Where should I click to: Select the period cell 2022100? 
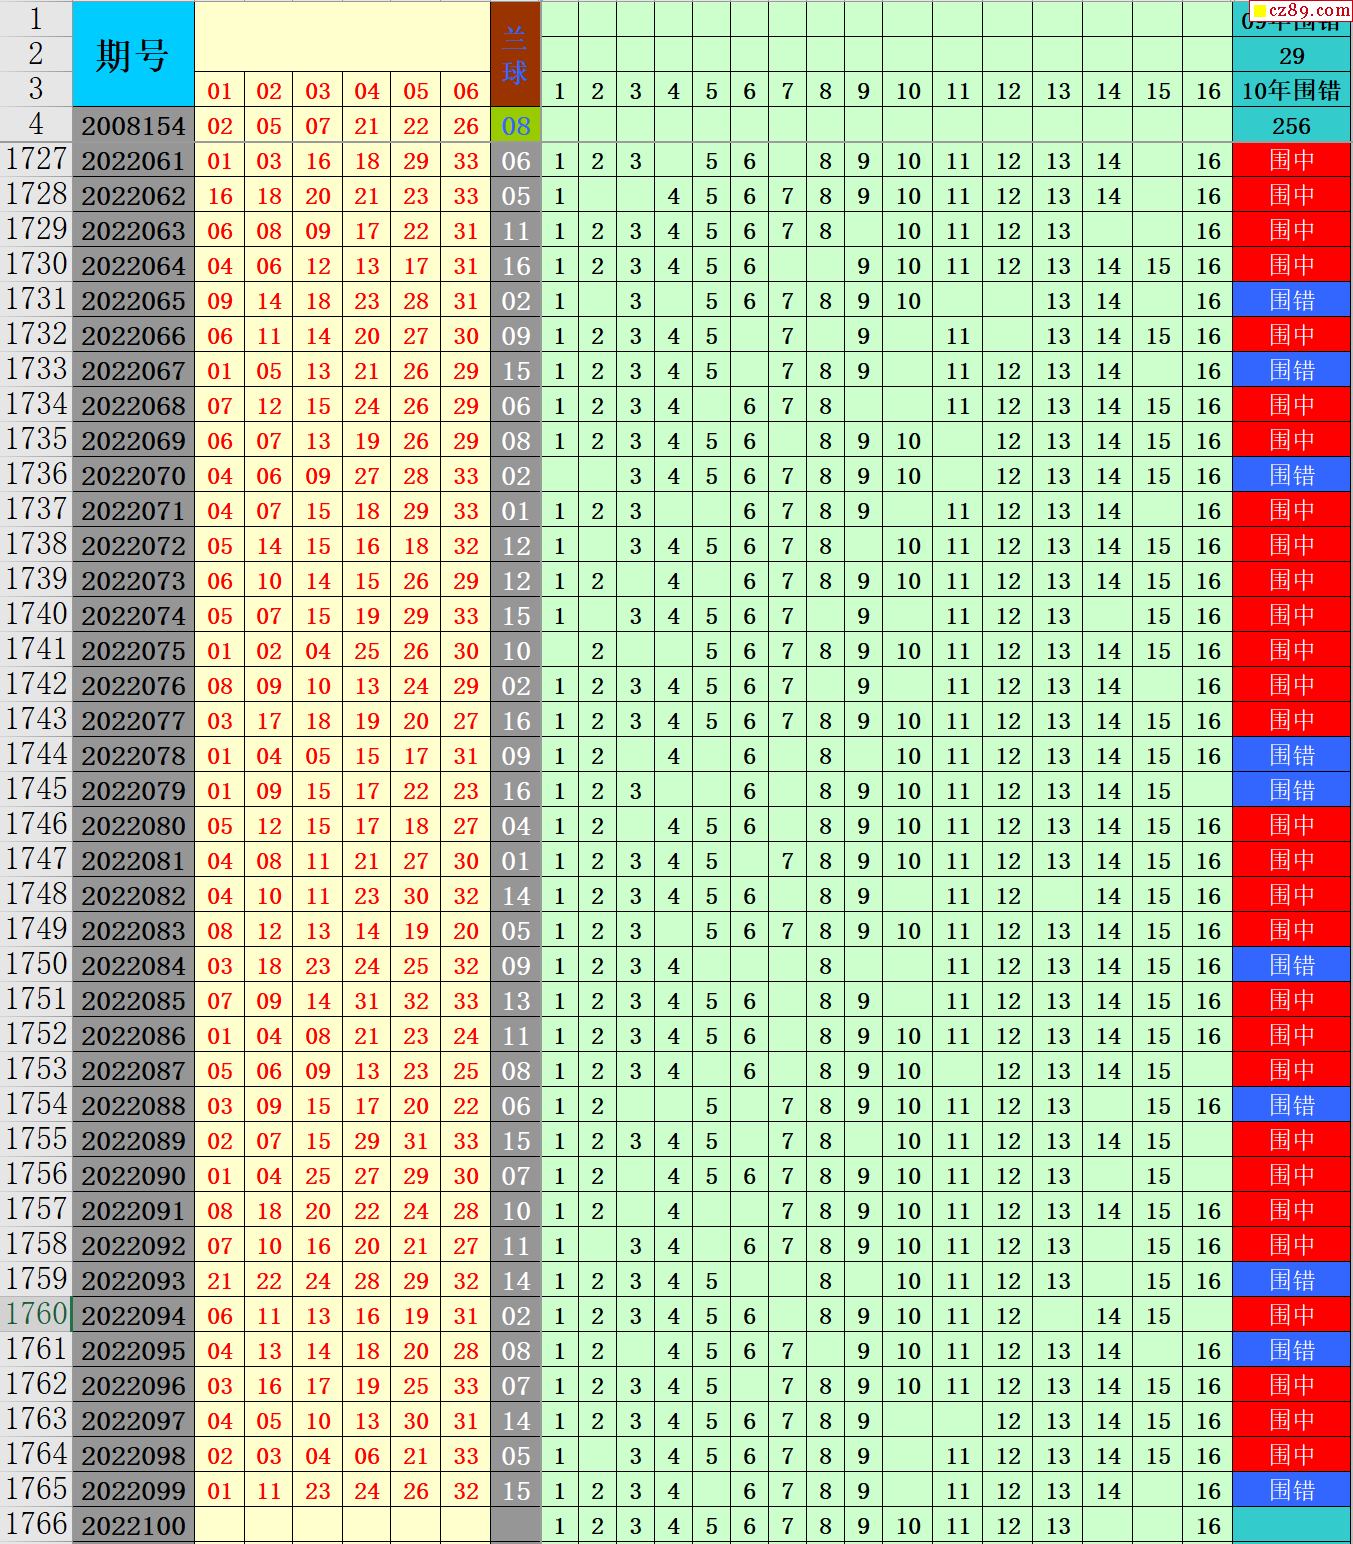click(133, 1526)
